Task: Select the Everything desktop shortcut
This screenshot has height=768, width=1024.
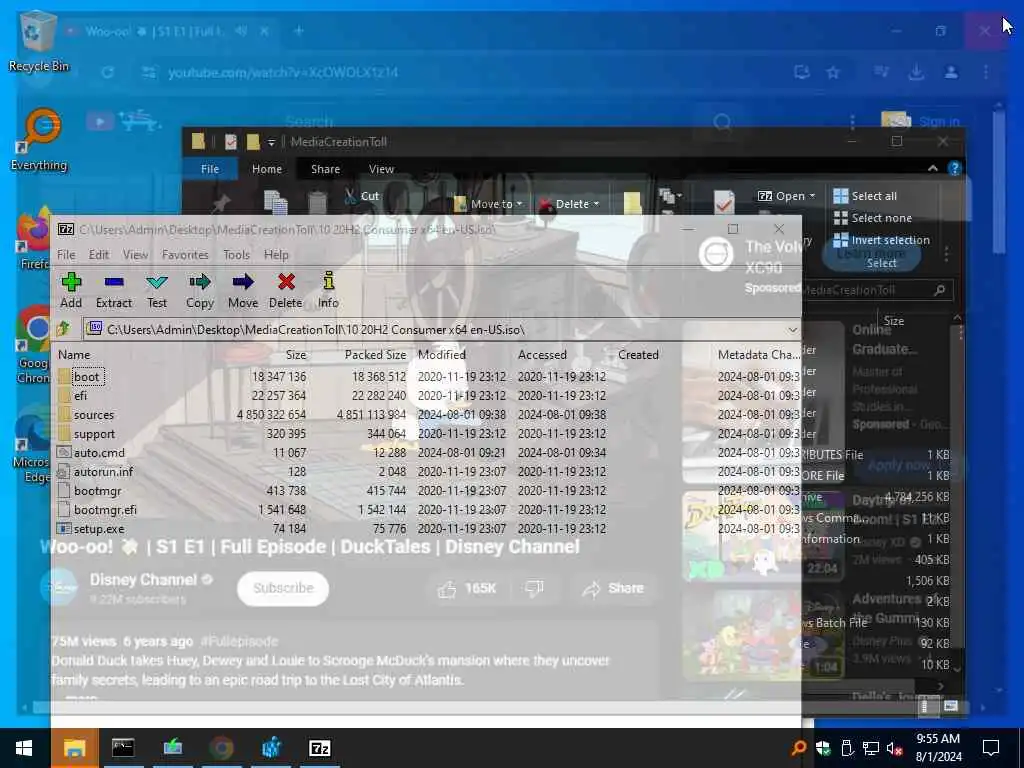Action: coord(39,139)
